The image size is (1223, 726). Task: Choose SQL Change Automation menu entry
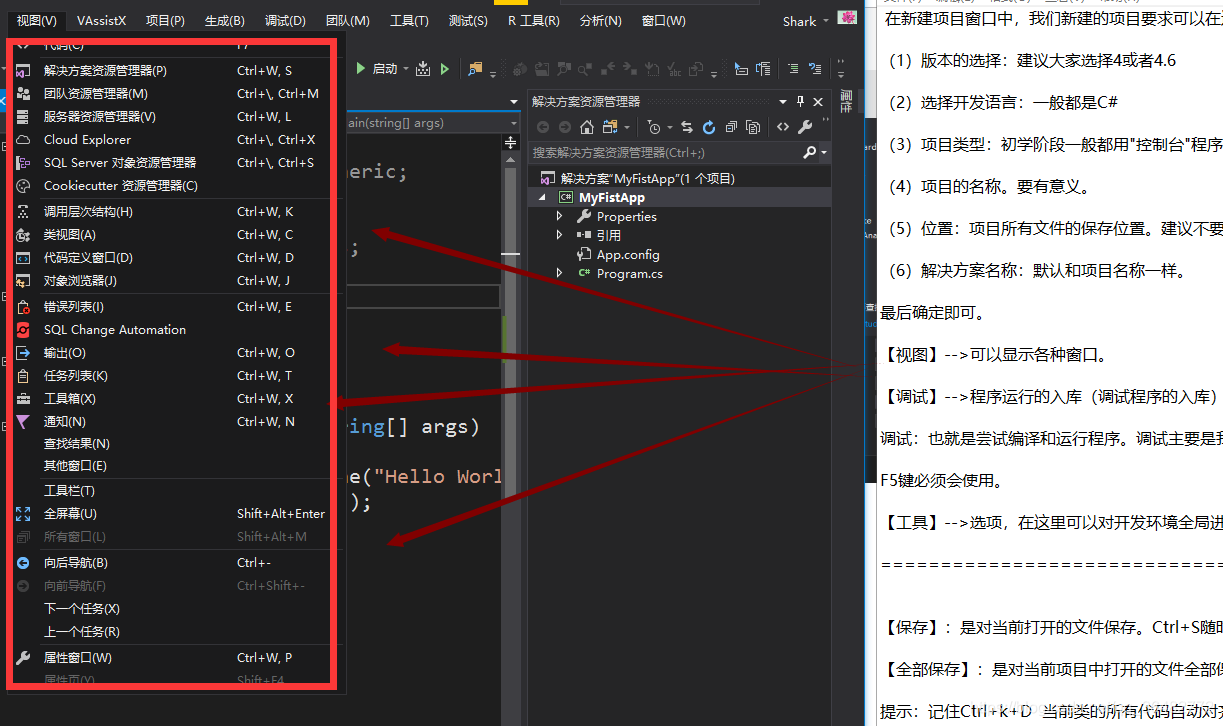click(177, 330)
